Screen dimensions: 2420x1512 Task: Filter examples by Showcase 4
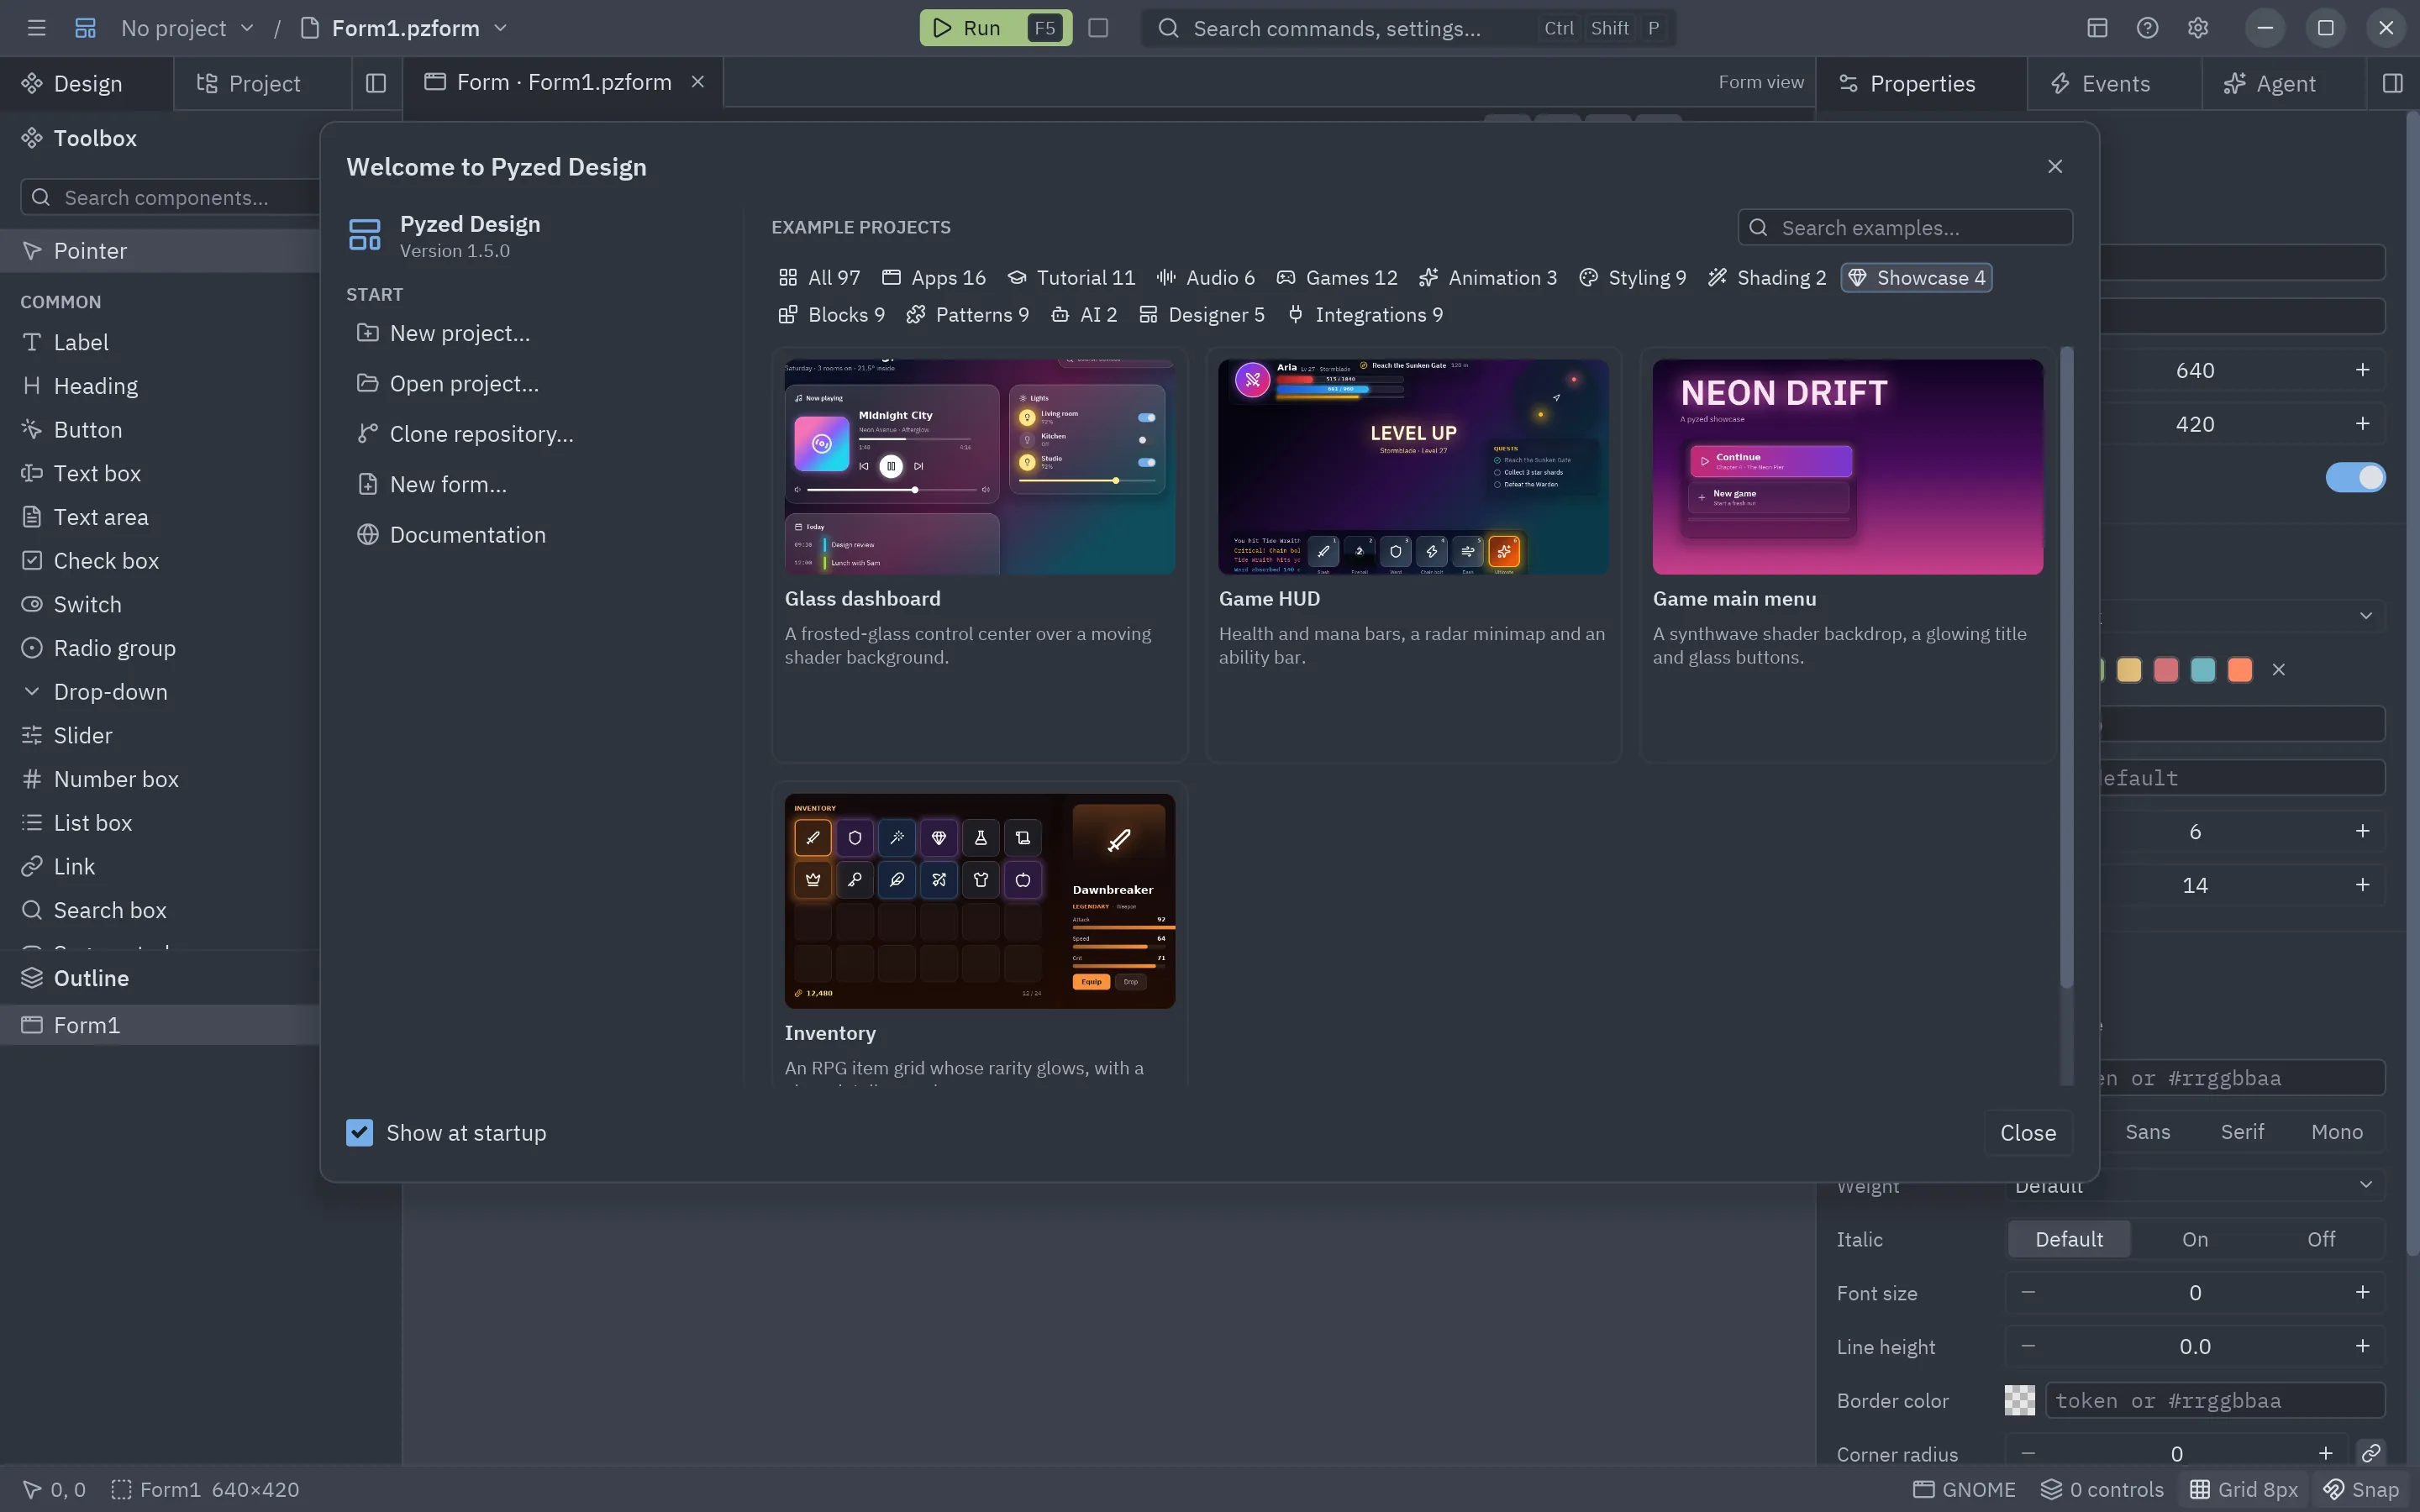(1916, 278)
